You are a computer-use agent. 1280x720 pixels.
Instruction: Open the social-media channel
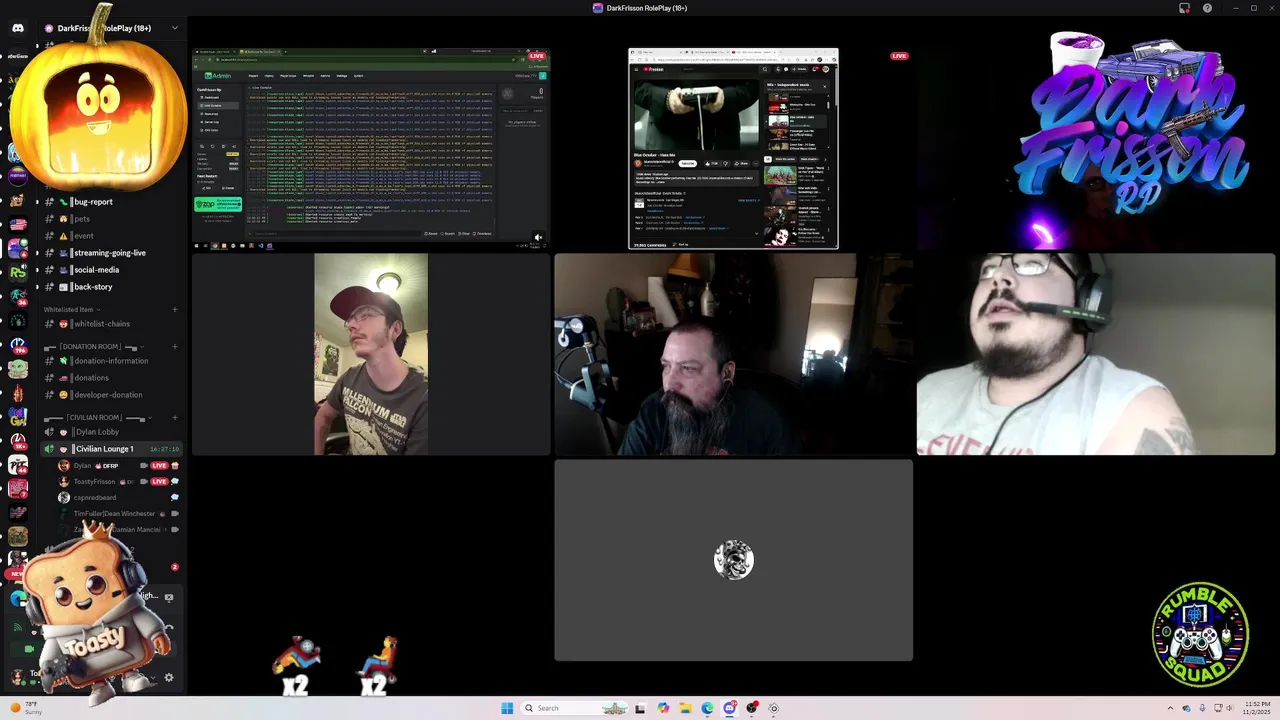point(110,270)
